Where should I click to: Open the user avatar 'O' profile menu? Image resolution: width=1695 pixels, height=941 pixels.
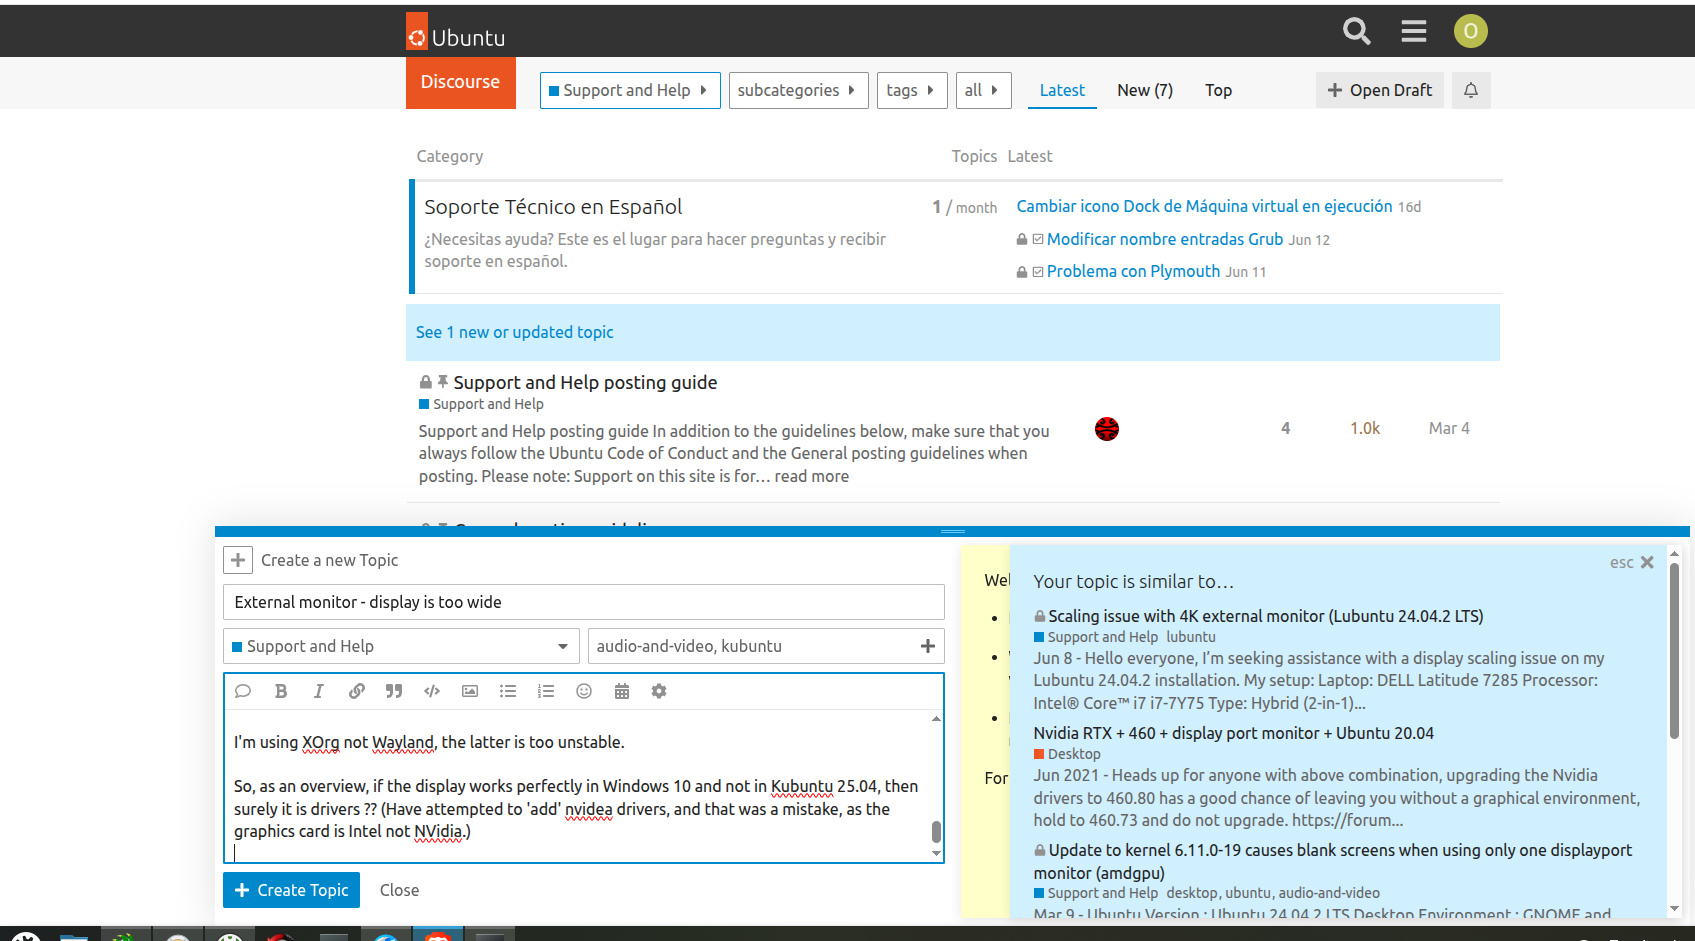pos(1471,31)
